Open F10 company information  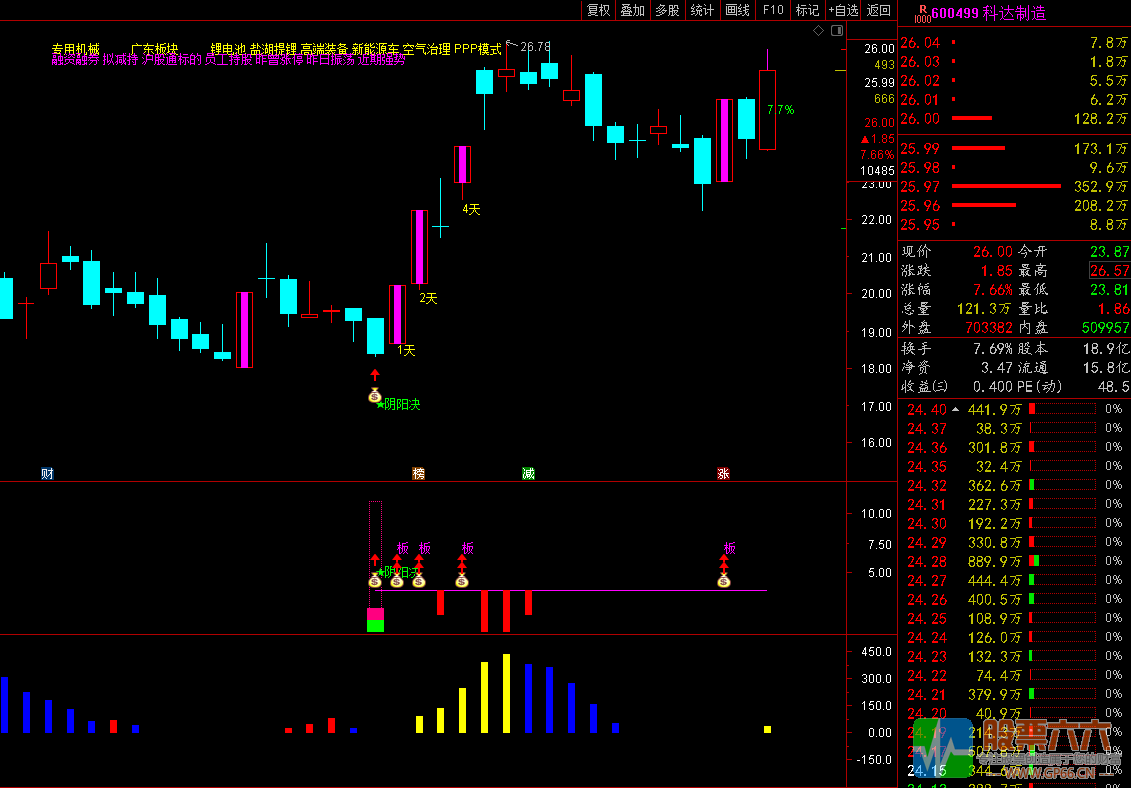[773, 10]
